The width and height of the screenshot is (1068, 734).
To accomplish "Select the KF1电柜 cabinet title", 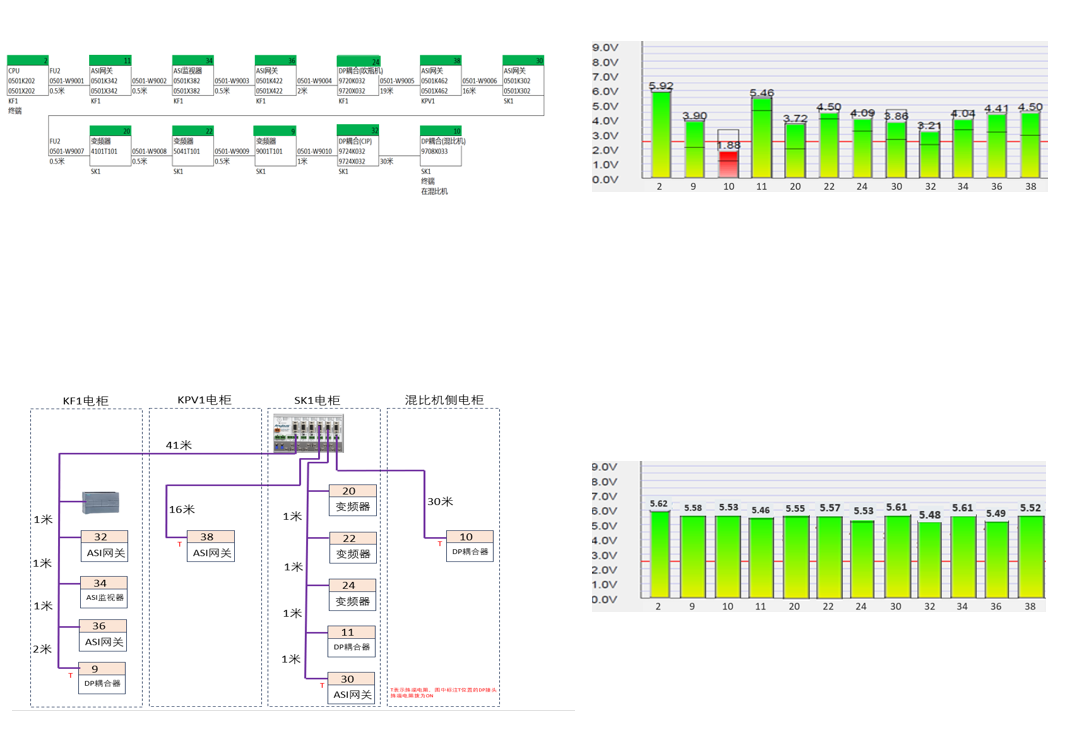I will [86, 401].
